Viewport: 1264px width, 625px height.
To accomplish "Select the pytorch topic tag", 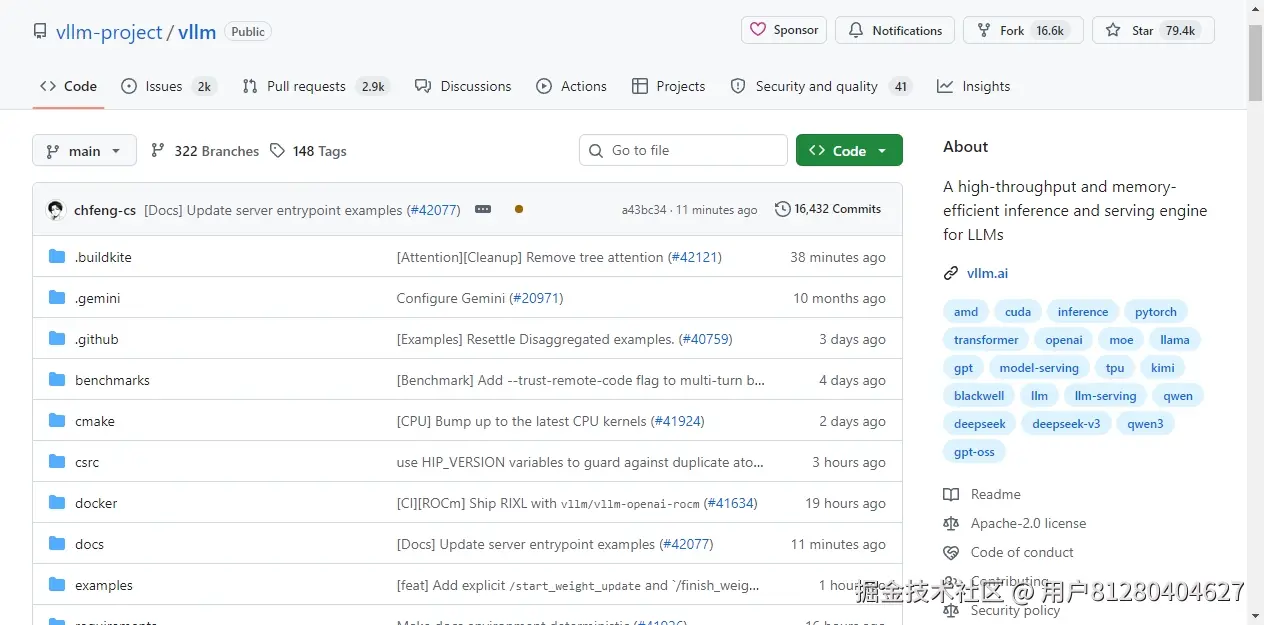I will click(x=1156, y=312).
